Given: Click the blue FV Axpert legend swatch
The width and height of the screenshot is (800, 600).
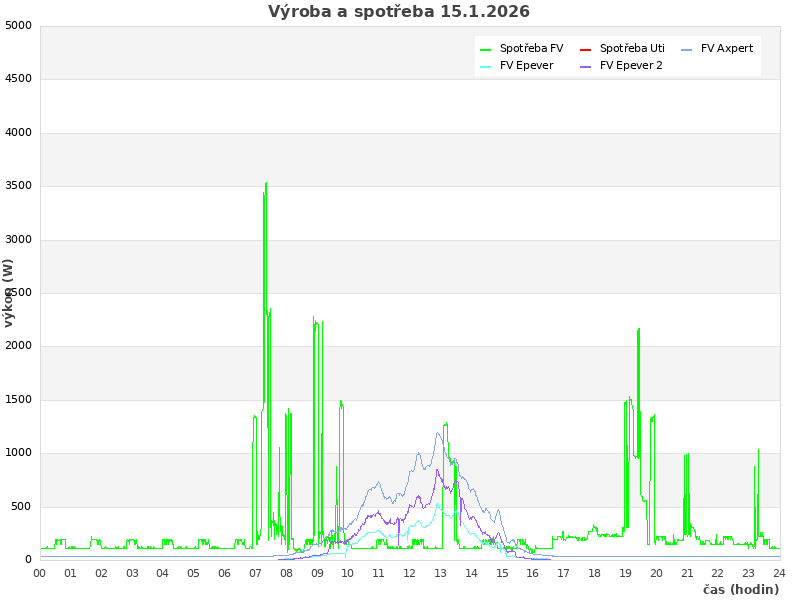Looking at the screenshot, I should pyautogui.click(x=687, y=49).
